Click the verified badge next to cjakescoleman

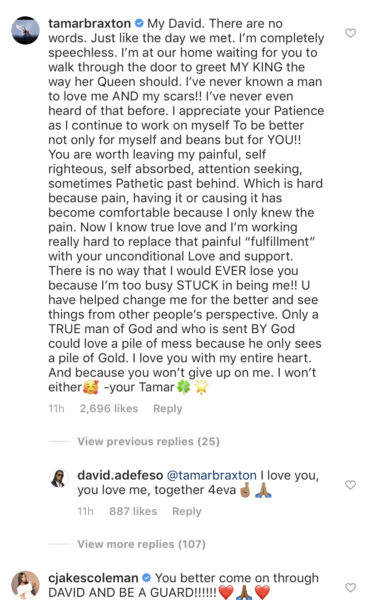tap(146, 577)
